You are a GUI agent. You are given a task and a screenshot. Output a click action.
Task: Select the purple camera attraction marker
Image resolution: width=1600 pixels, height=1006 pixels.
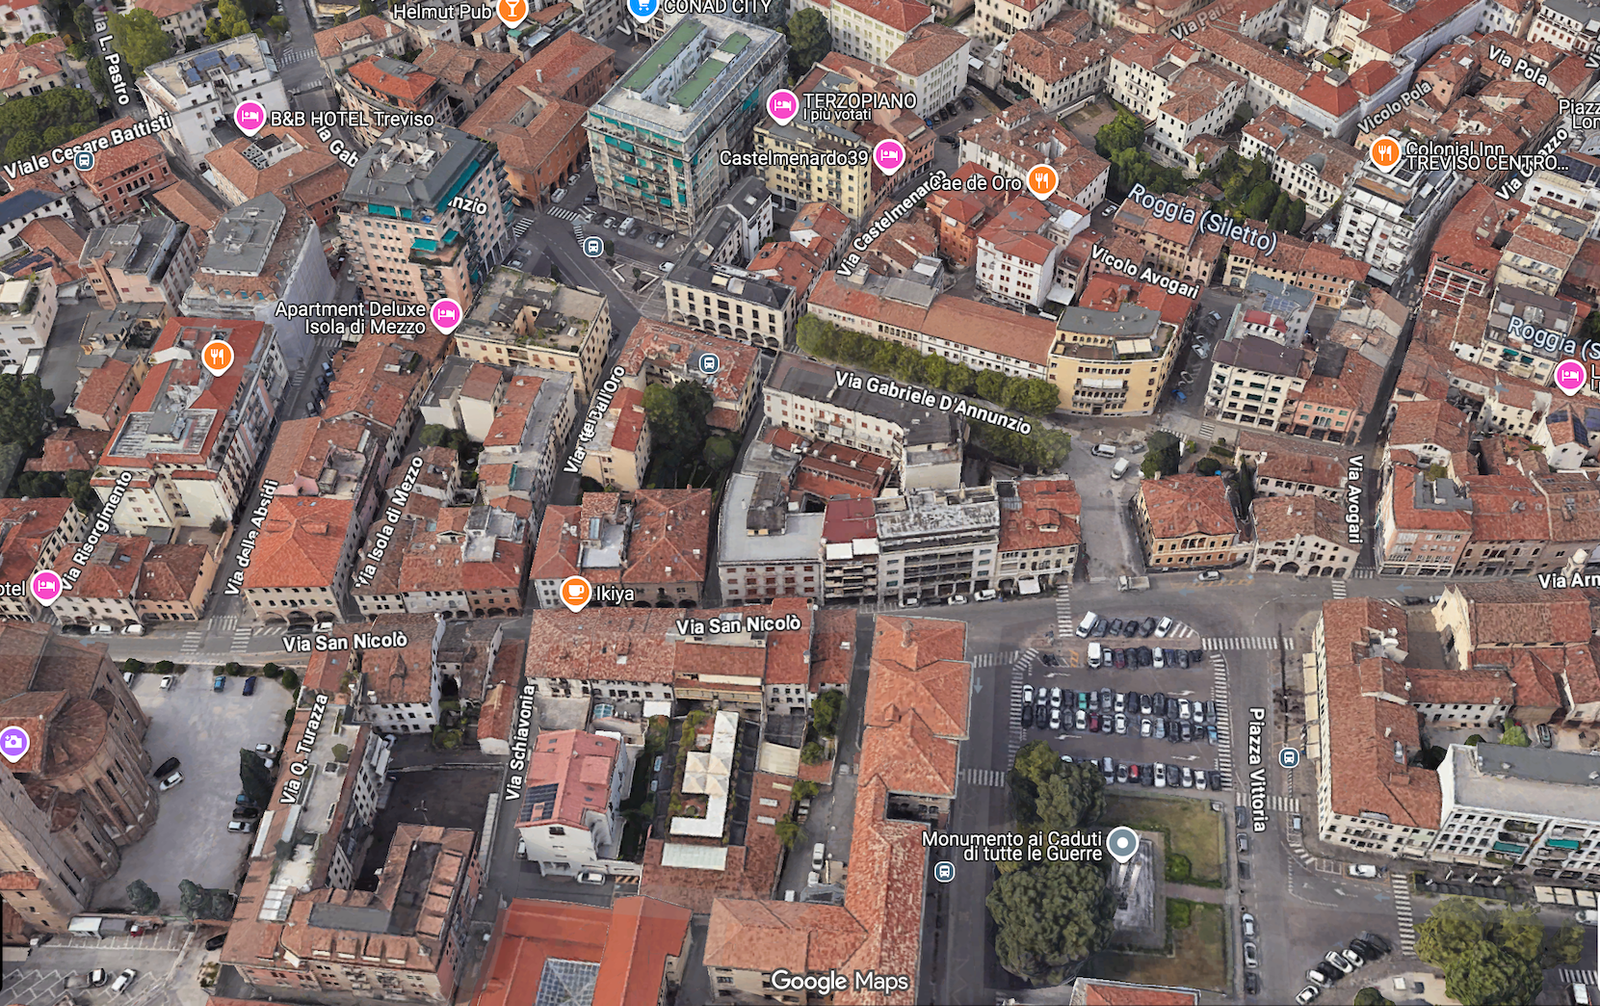point(13,742)
